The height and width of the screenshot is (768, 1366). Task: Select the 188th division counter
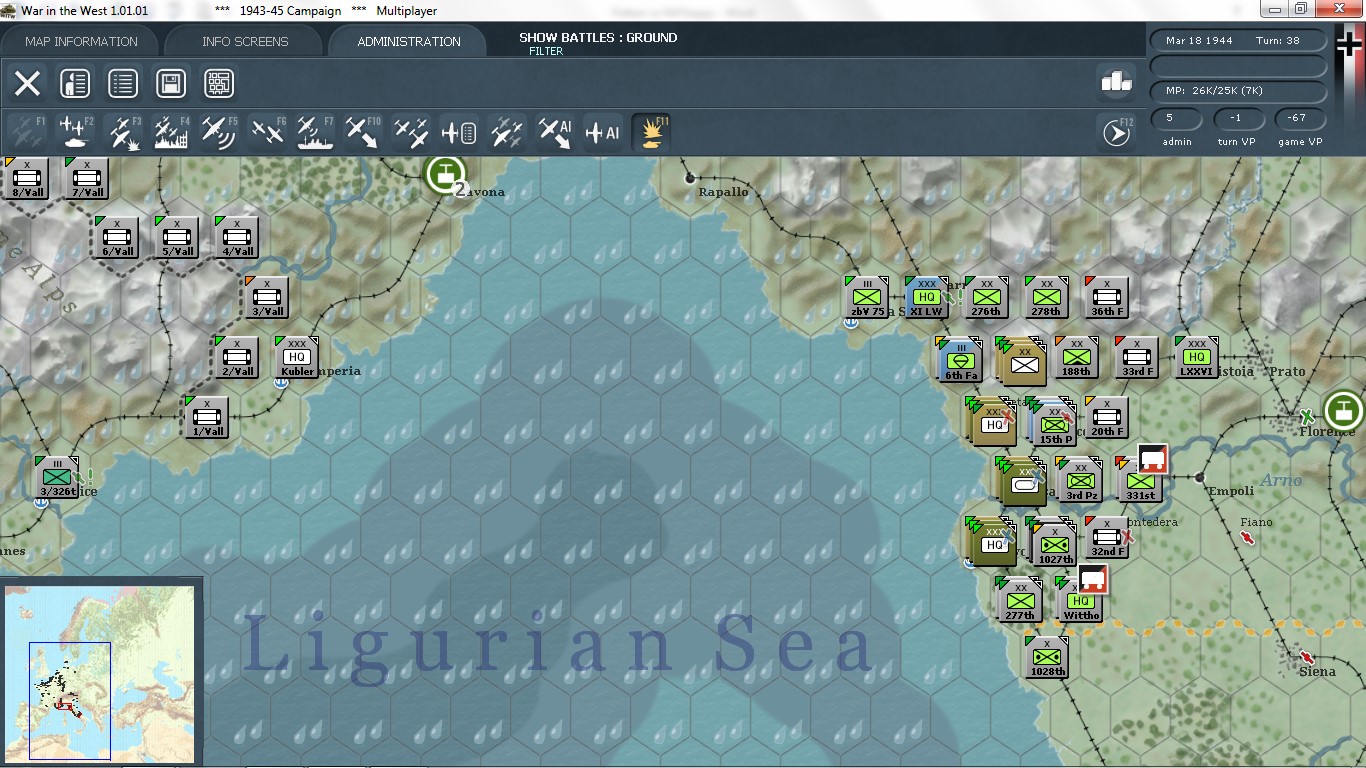tap(1077, 358)
